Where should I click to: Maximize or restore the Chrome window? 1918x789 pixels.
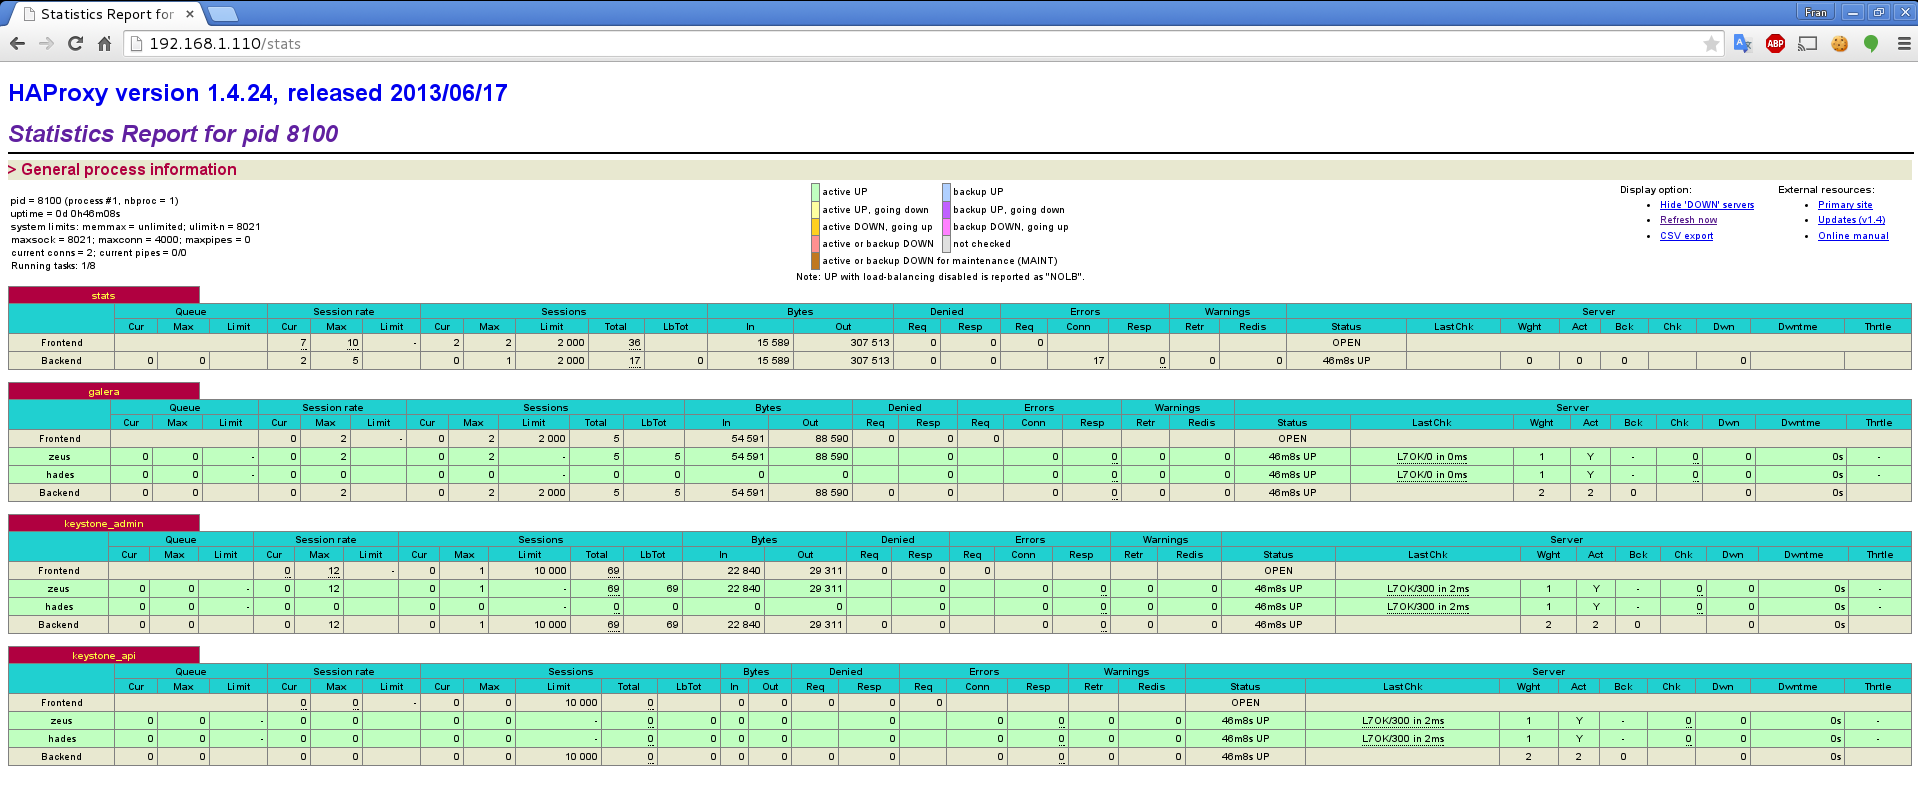point(1878,12)
